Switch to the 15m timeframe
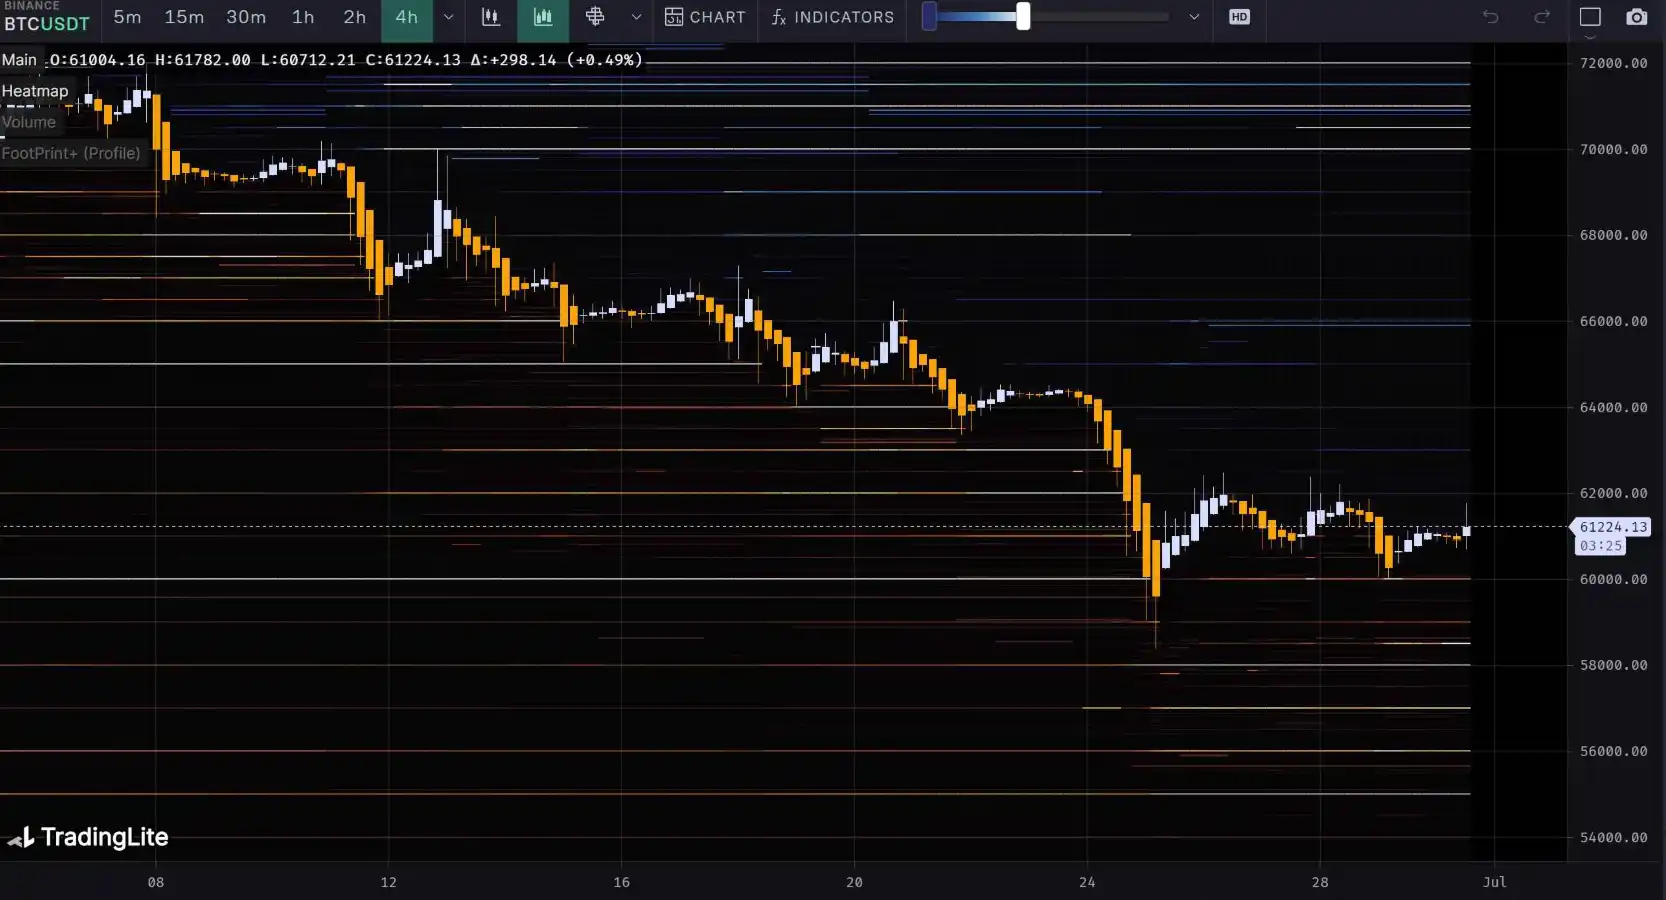Screen dimensions: 1666x900 pyautogui.click(x=184, y=17)
